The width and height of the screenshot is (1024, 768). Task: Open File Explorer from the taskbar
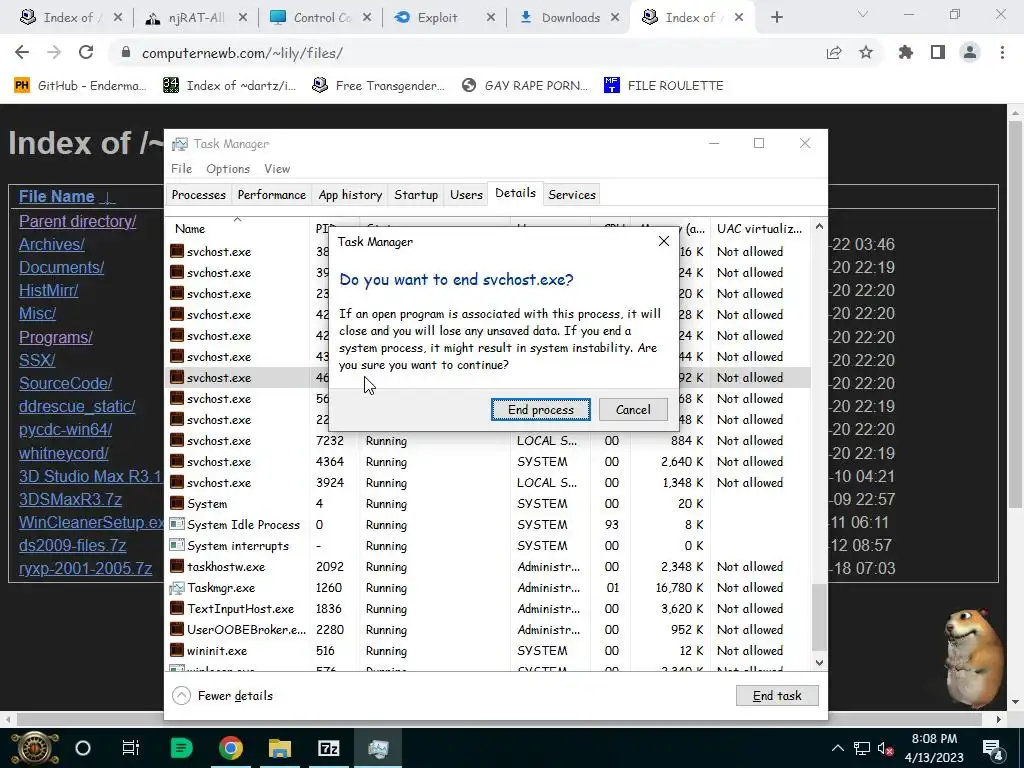(280, 748)
